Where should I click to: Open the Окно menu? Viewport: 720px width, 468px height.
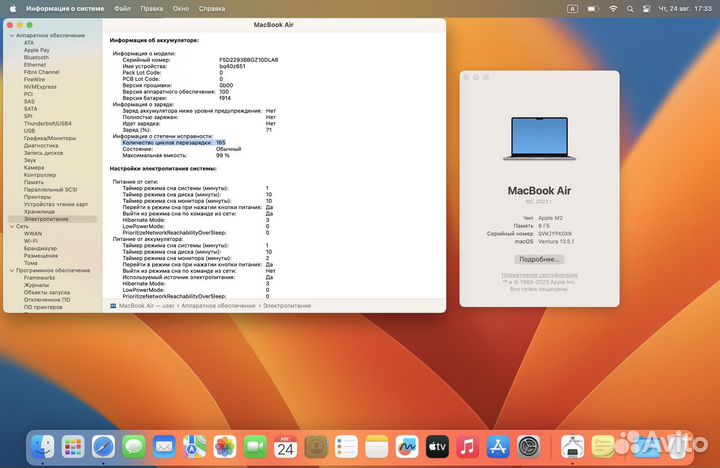pos(181,8)
